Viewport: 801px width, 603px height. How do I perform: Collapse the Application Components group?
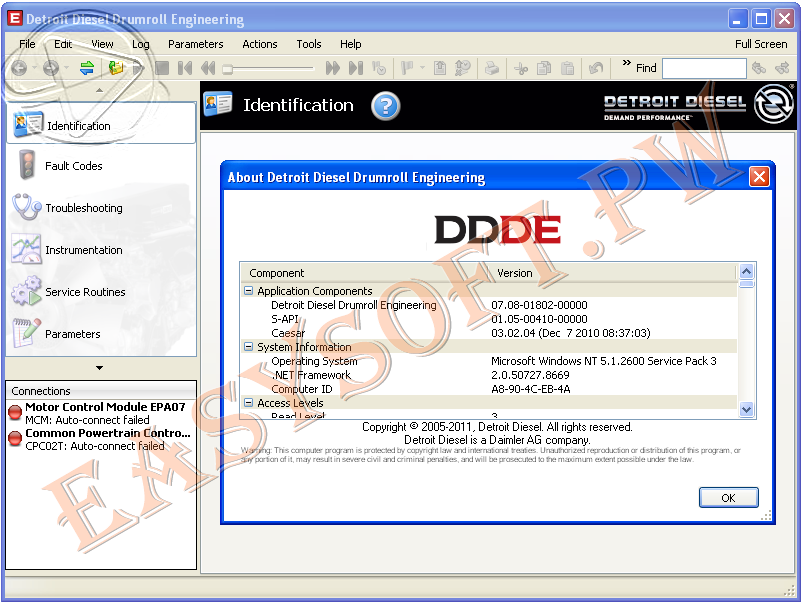[248, 291]
